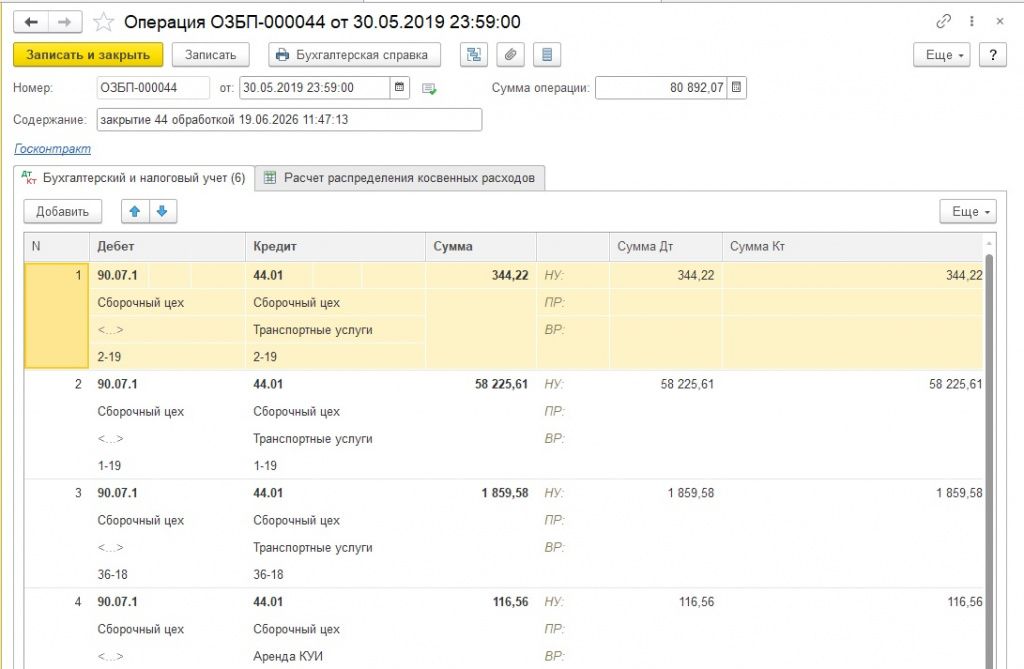This screenshot has height=669, width=1024.
Task: Click the Сумма Кт column header
Action: click(852, 246)
